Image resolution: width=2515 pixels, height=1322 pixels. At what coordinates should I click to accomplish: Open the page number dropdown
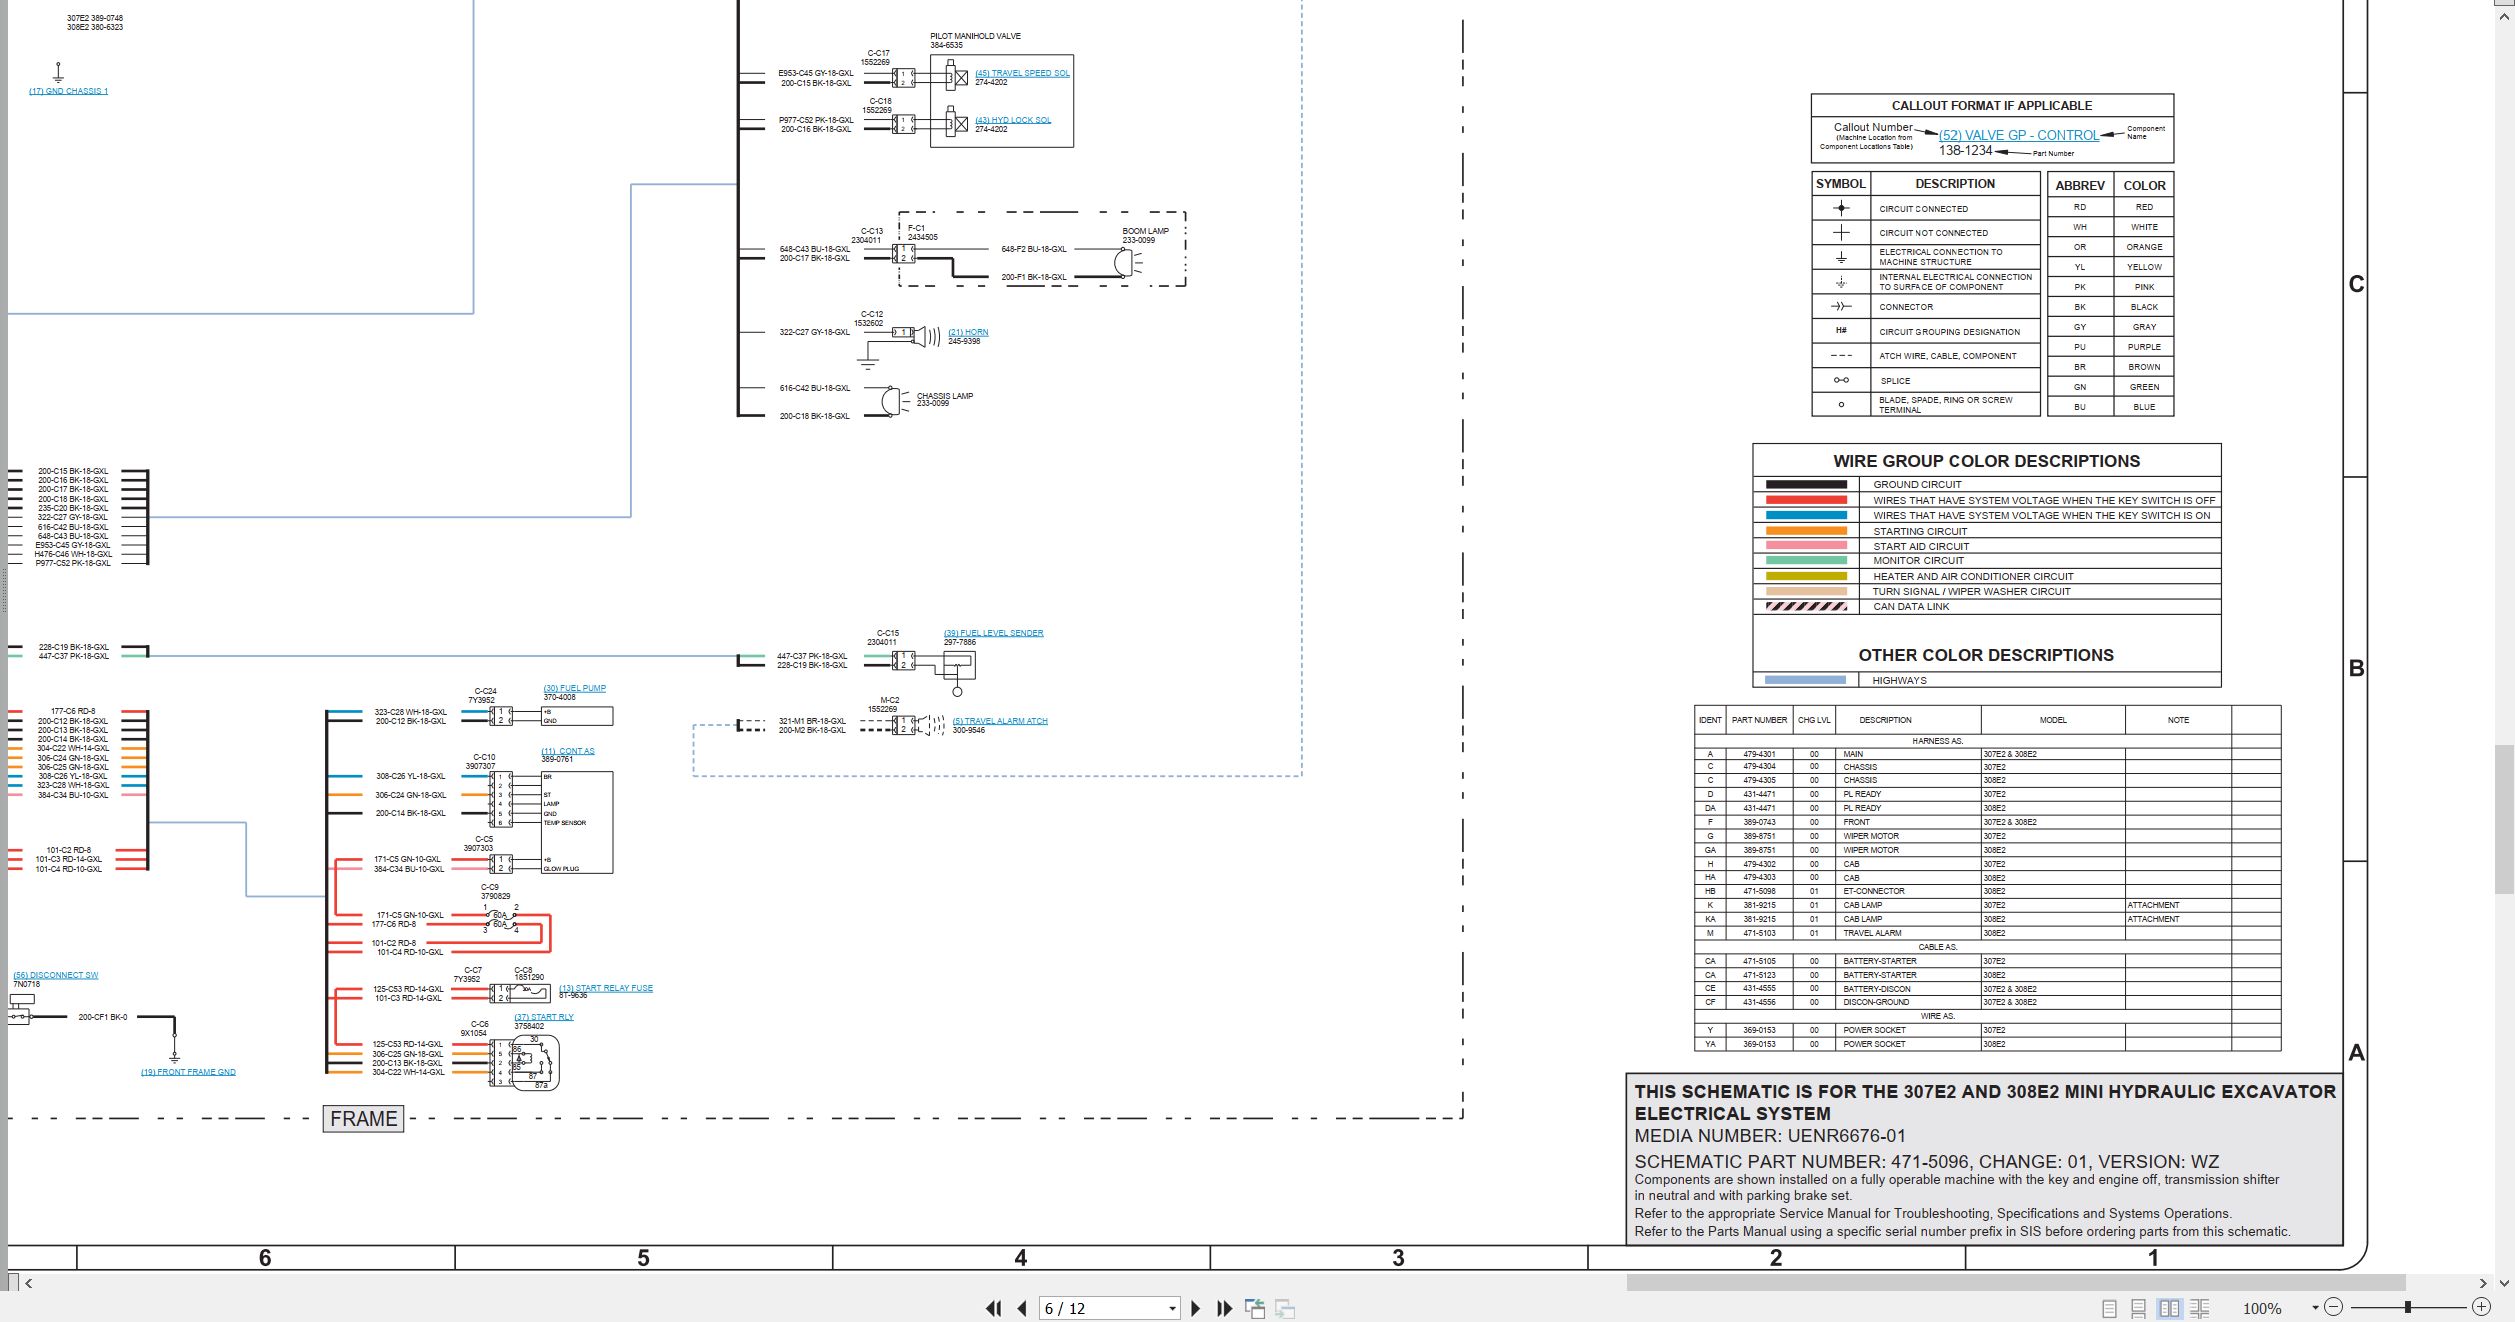click(x=1172, y=1308)
